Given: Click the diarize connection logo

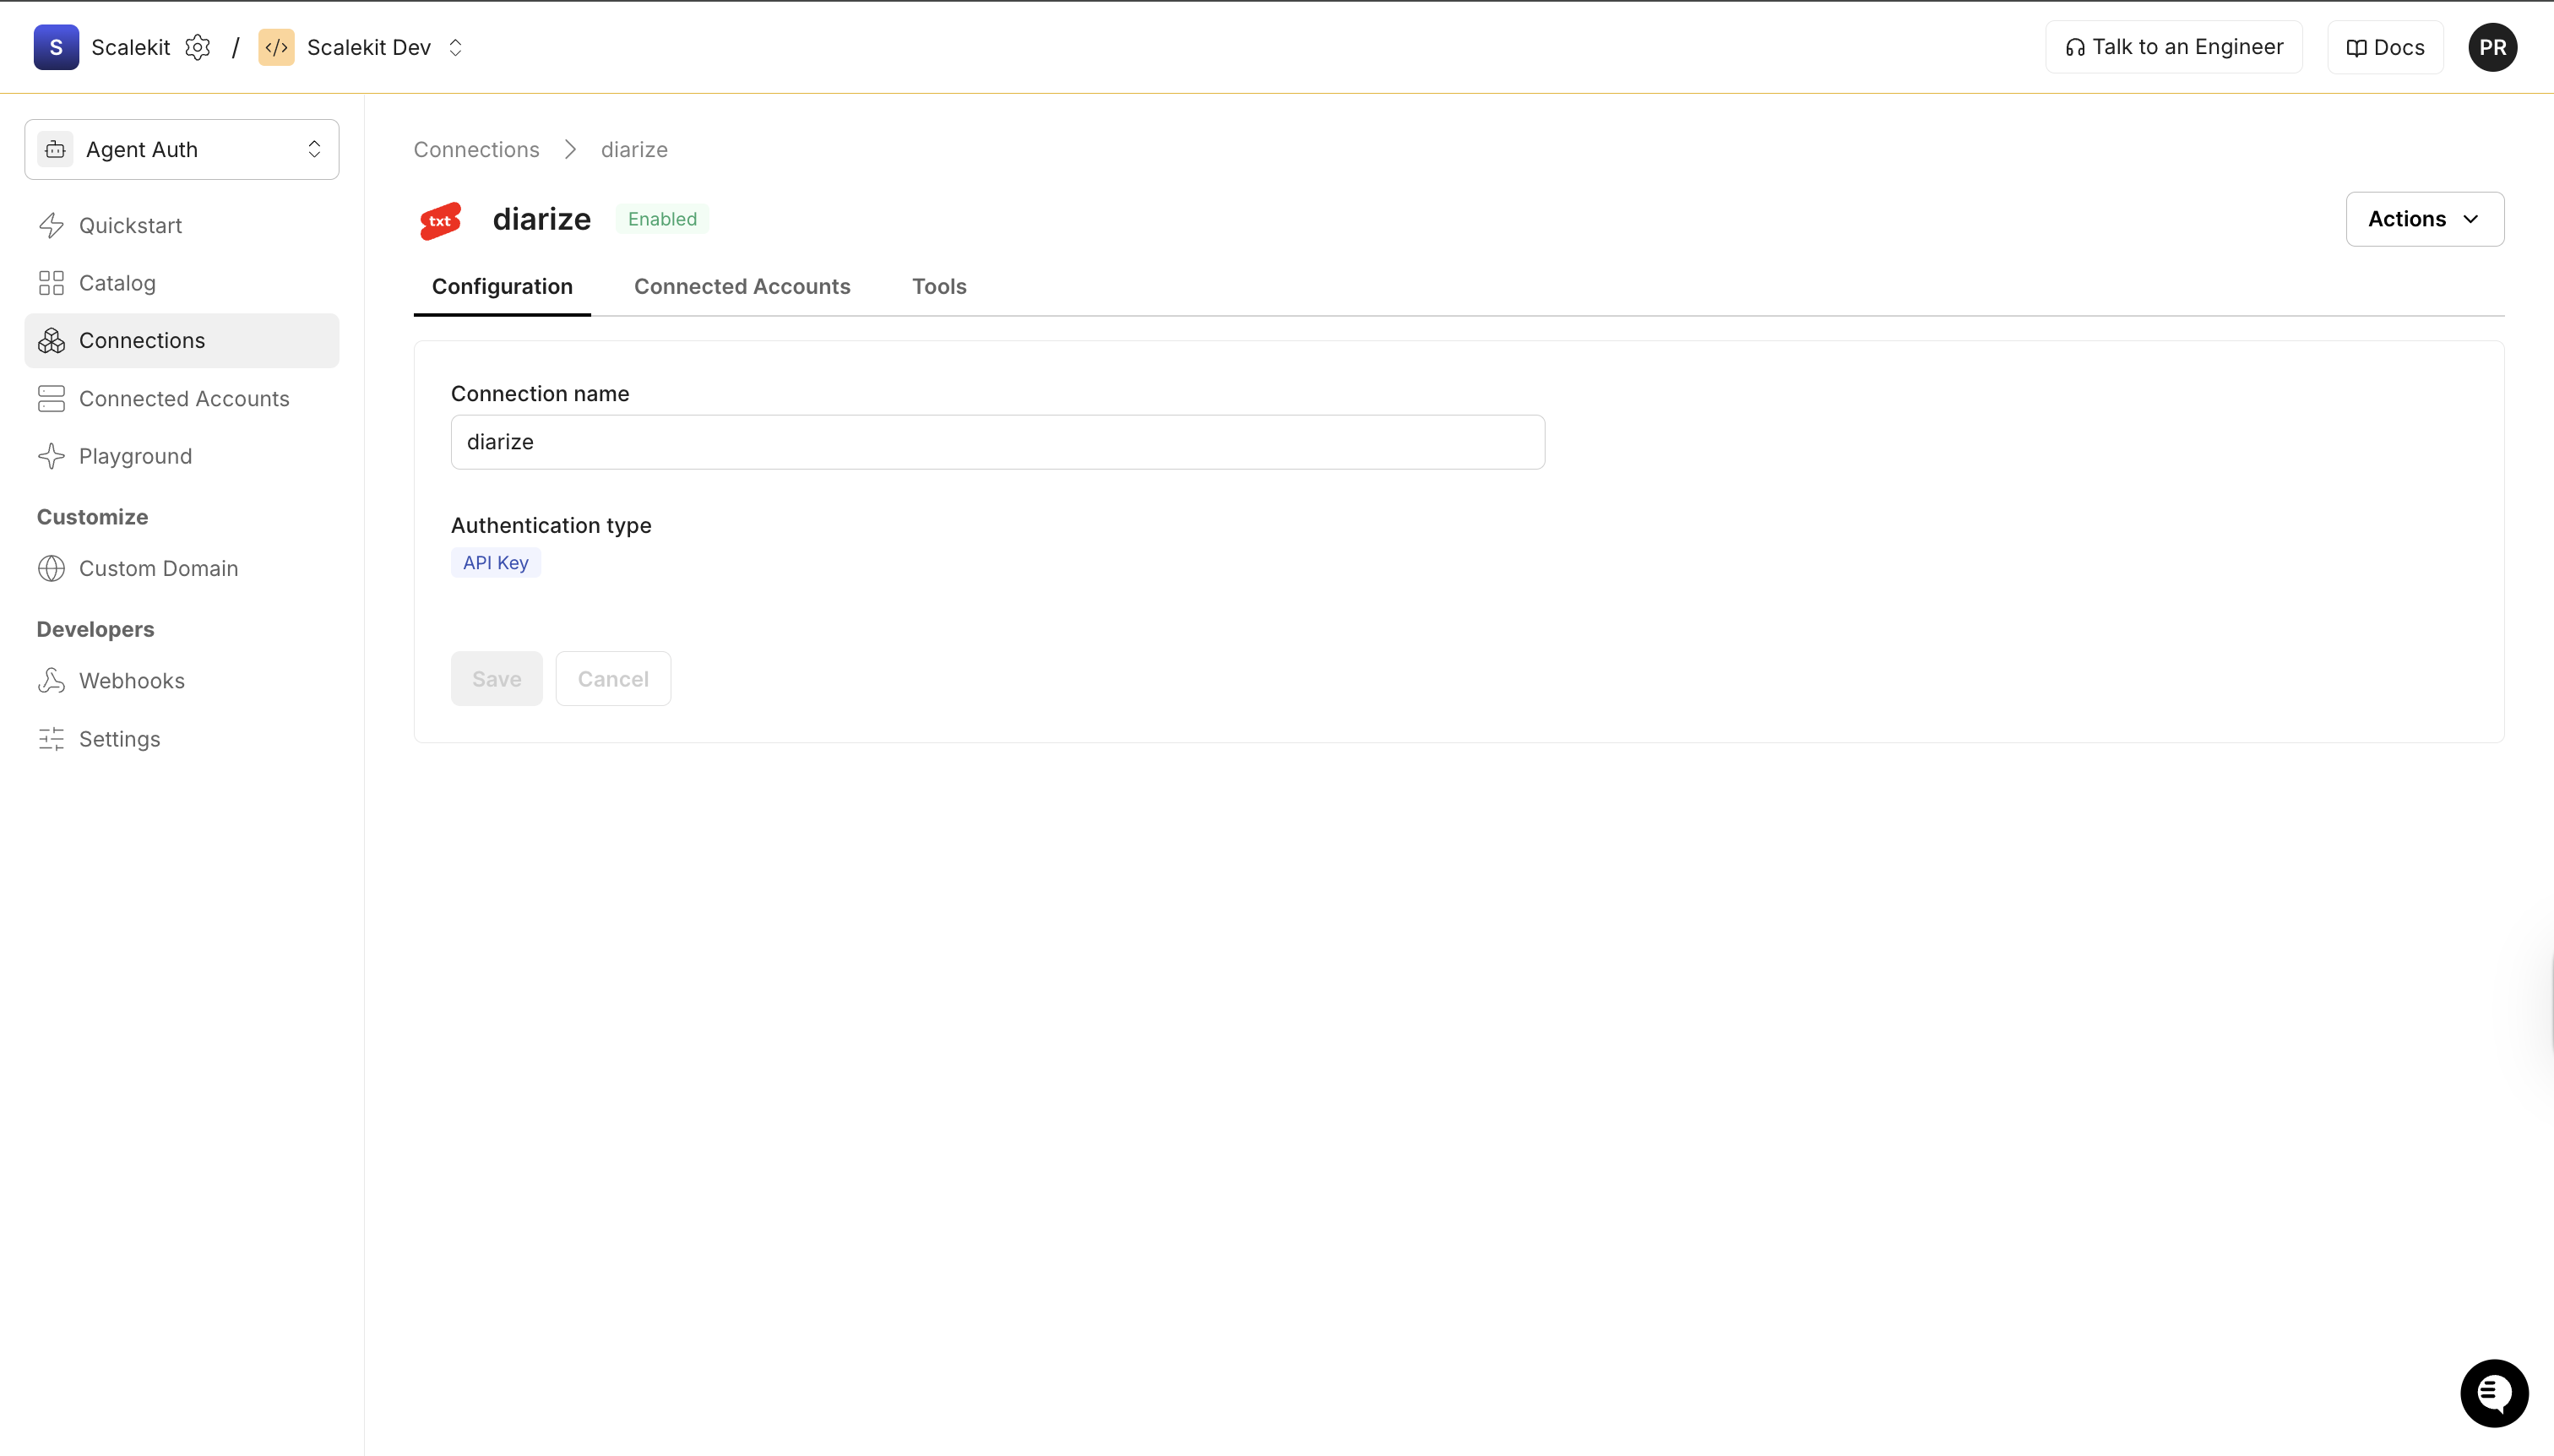Looking at the screenshot, I should [x=441, y=220].
